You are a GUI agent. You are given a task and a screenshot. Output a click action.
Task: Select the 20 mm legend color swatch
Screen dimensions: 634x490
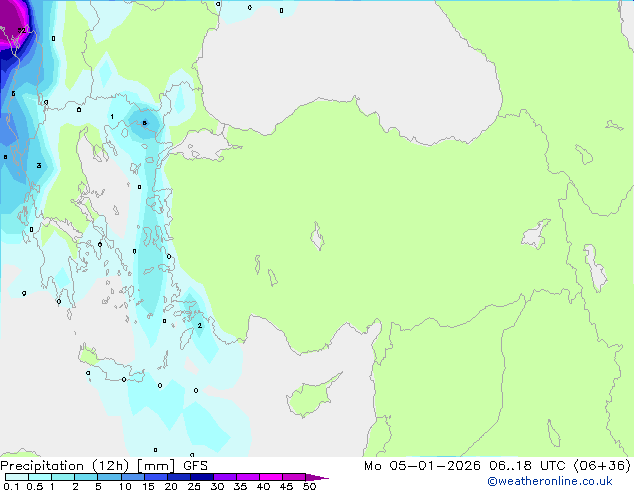(x=179, y=477)
